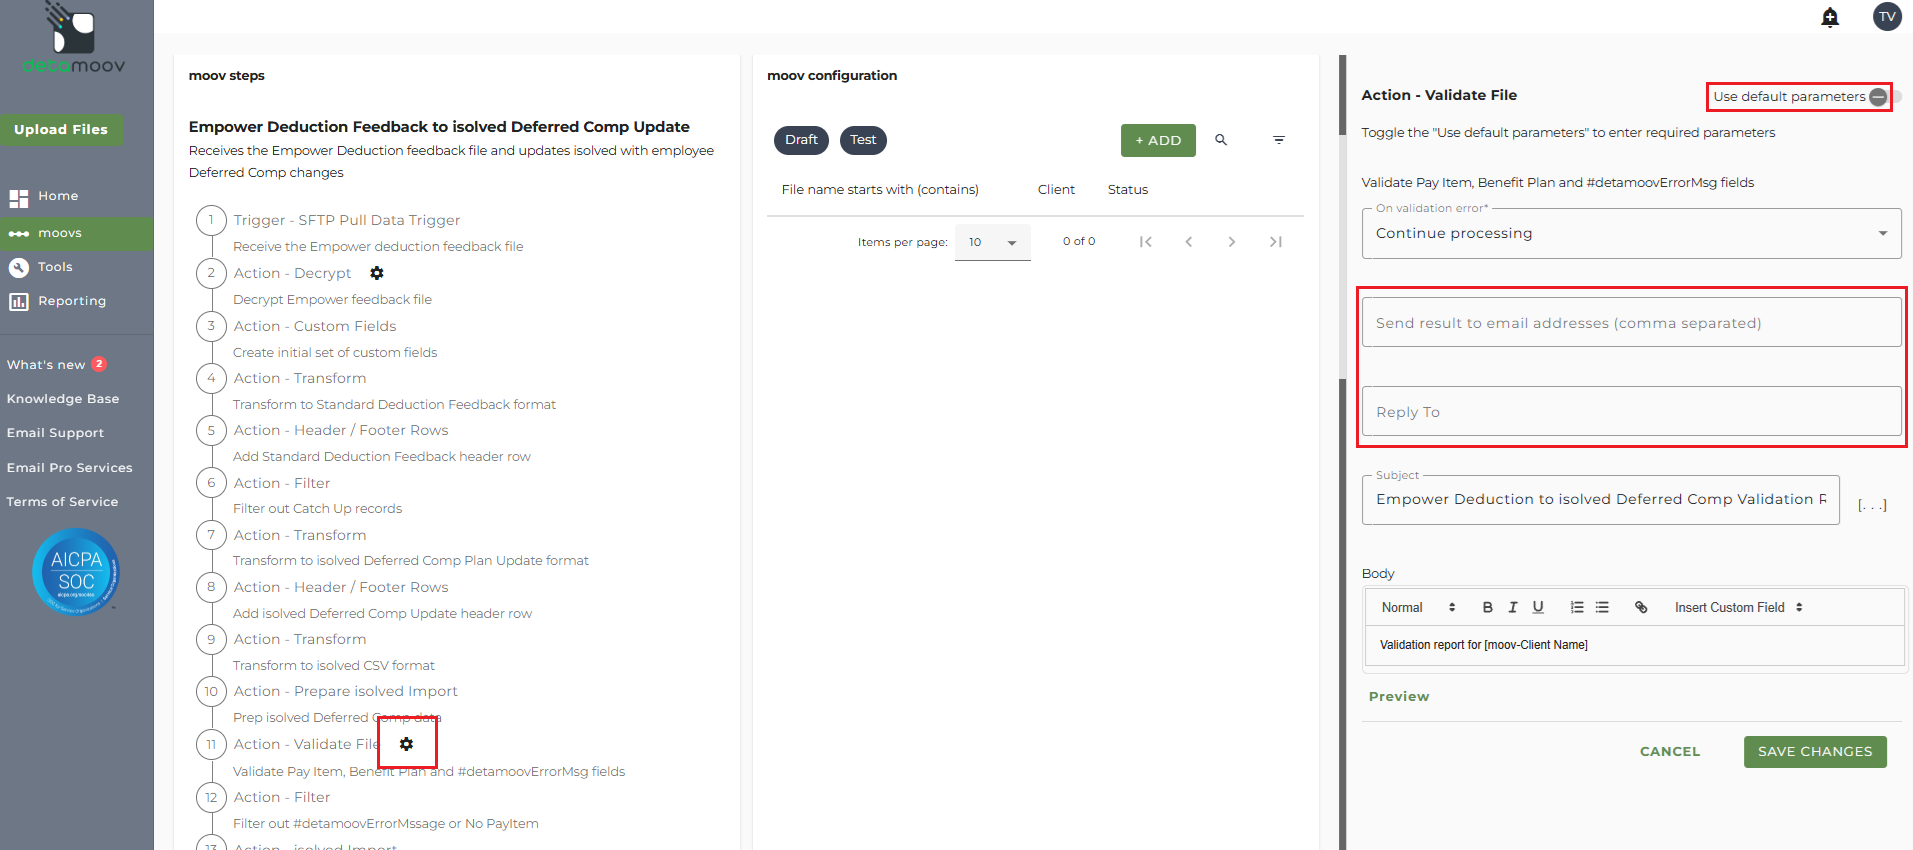Insert a hyperlink in Body editor
This screenshot has height=850, width=1913.
tap(1641, 607)
